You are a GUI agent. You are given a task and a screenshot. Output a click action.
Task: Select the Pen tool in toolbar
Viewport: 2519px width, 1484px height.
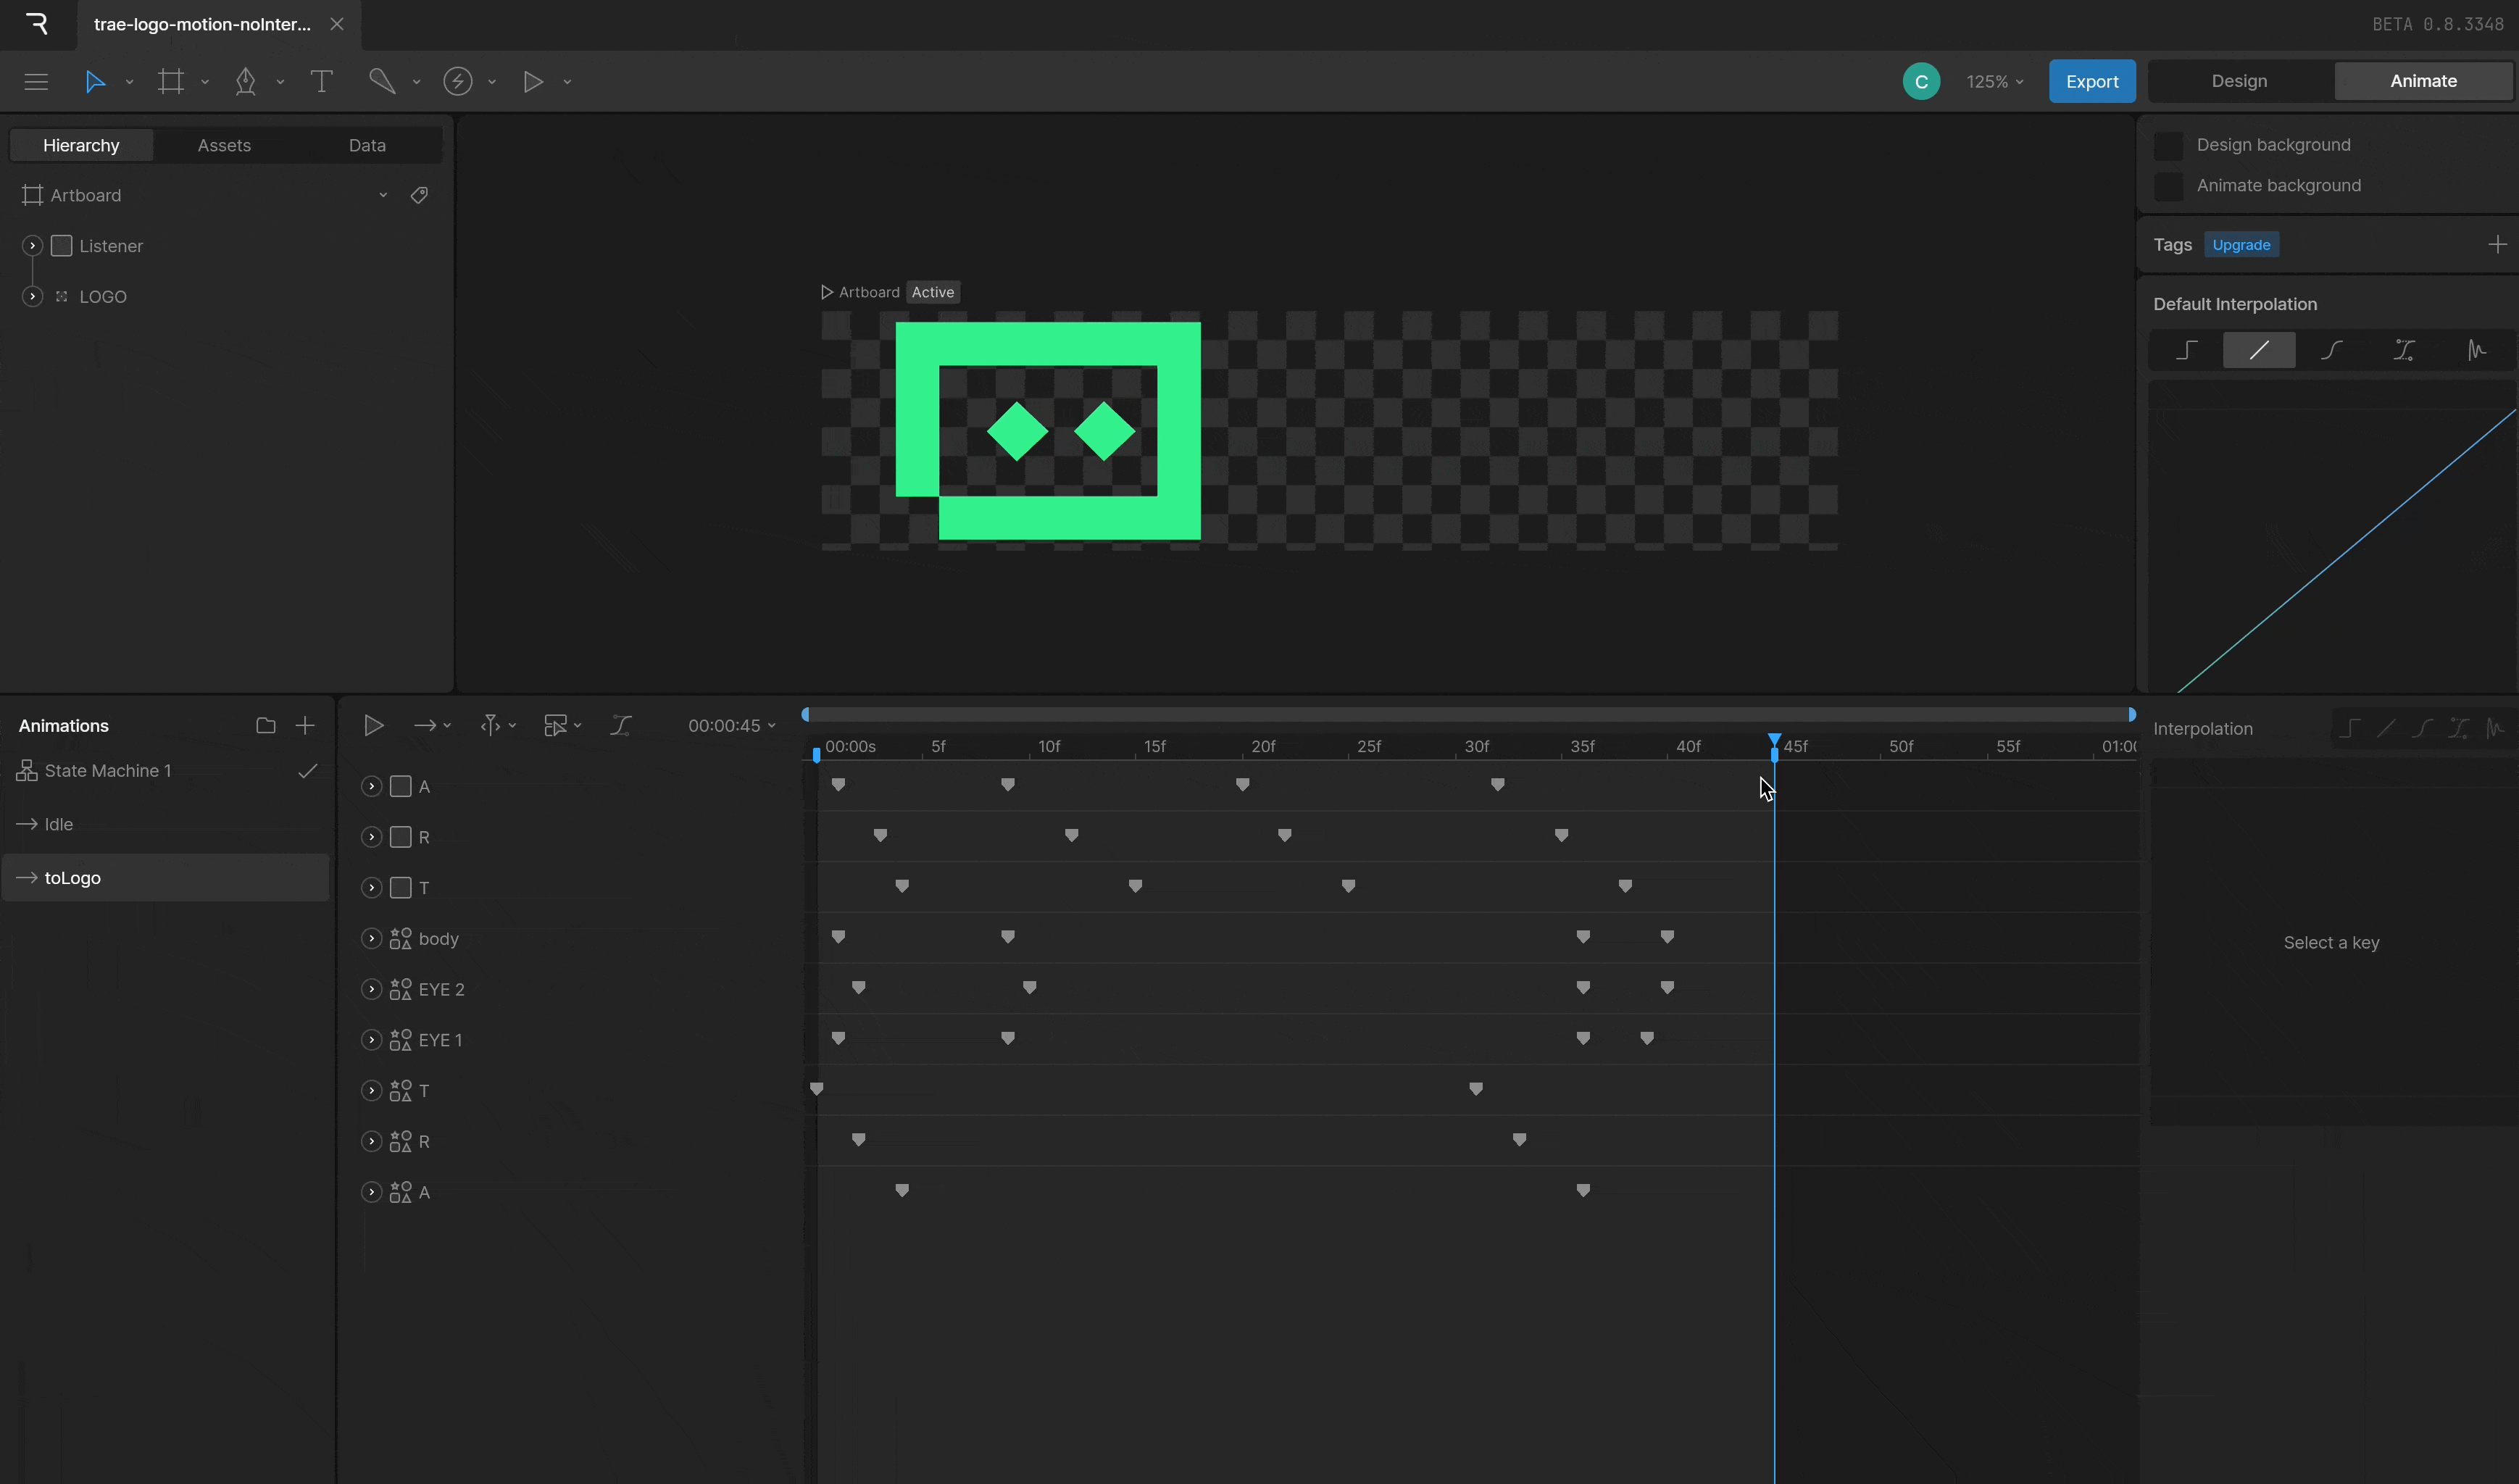point(245,82)
